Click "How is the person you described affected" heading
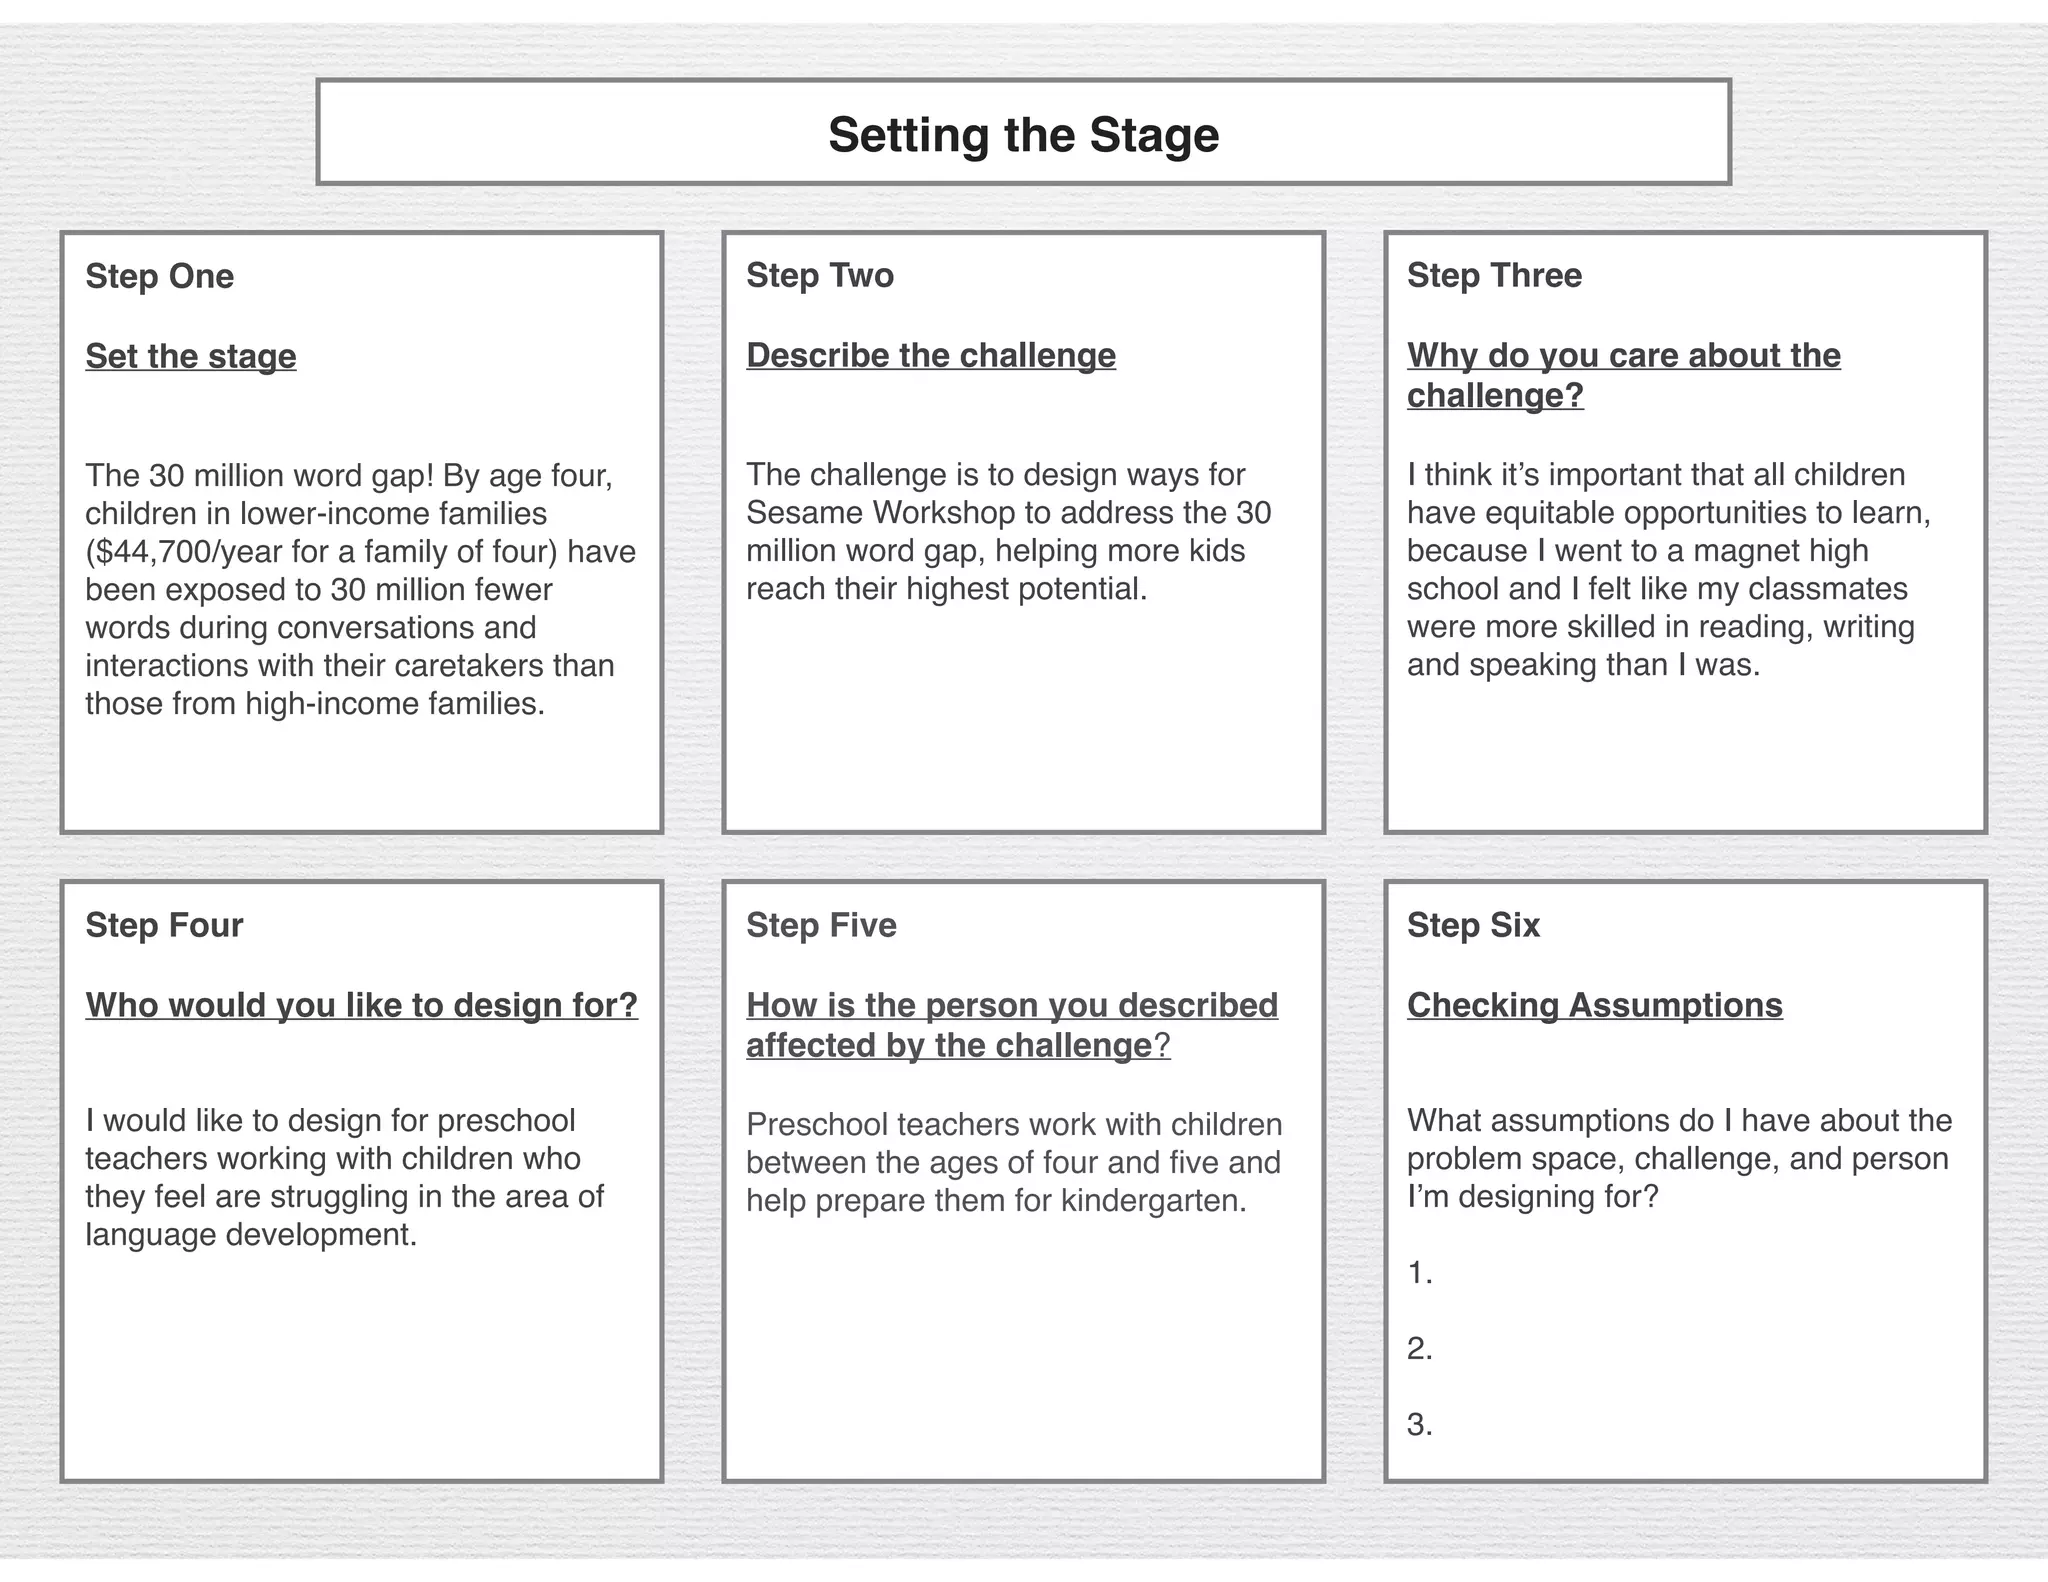 click(x=1012, y=1025)
